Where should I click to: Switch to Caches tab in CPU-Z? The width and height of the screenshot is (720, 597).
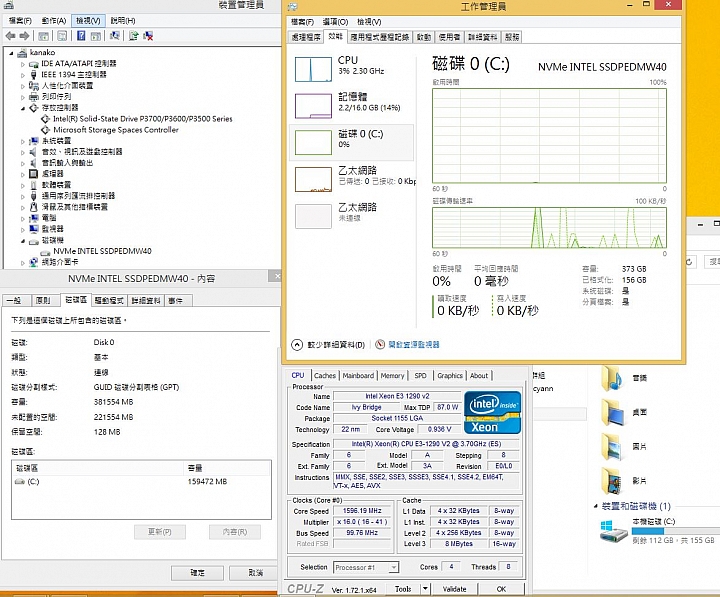325,376
